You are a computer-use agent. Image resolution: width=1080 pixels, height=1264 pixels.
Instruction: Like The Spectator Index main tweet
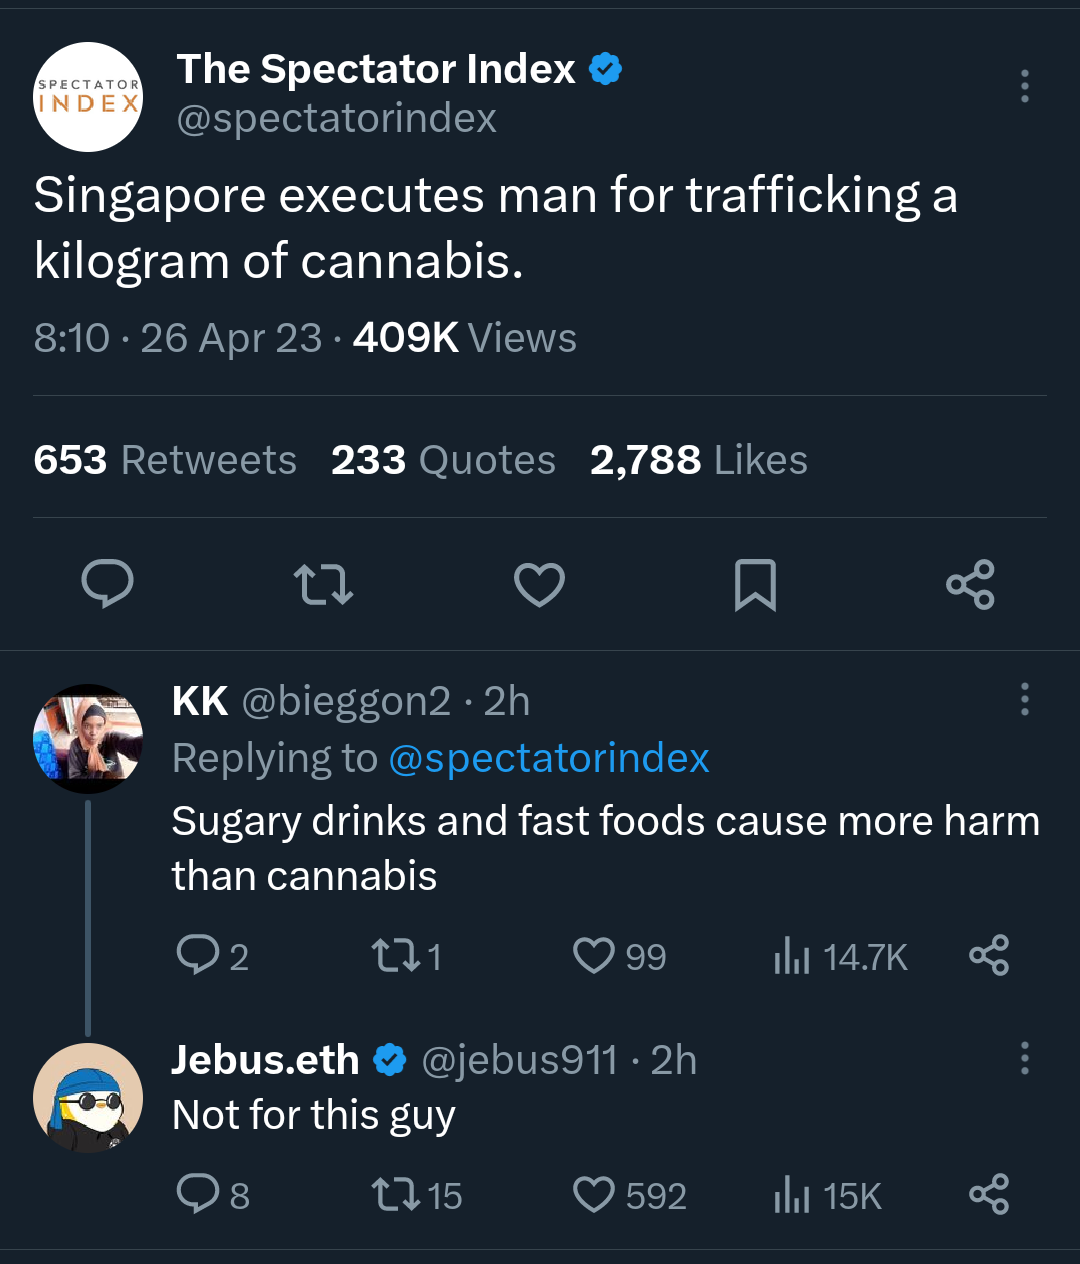(x=539, y=584)
